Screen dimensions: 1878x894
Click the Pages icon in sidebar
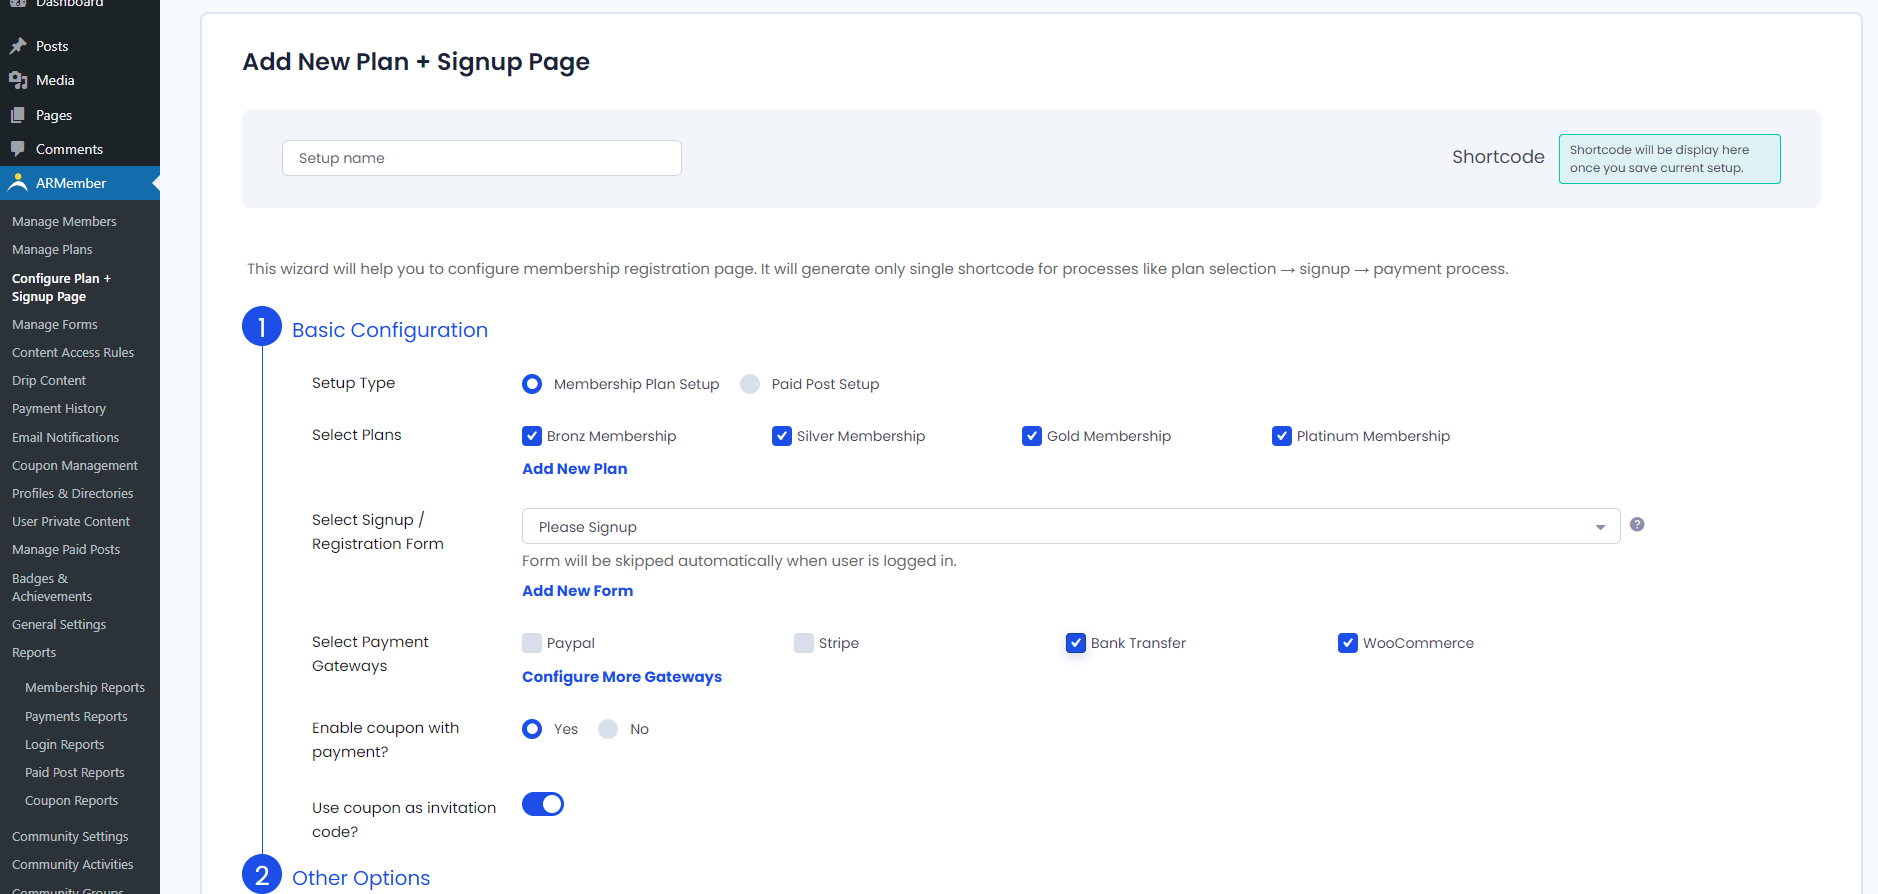pyautogui.click(x=18, y=115)
